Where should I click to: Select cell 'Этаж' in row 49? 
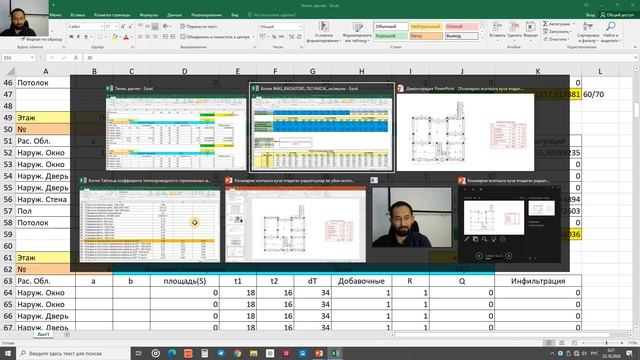[45, 118]
